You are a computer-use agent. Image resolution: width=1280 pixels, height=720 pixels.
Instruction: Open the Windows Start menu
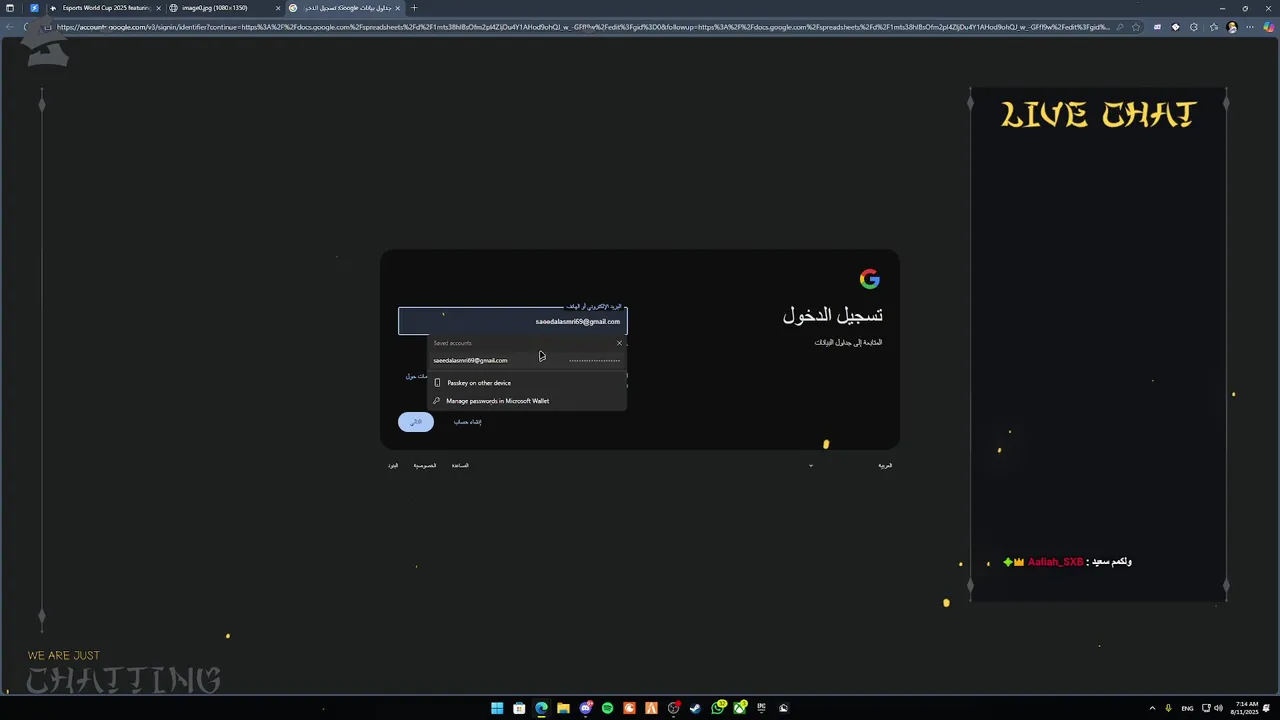pos(497,708)
